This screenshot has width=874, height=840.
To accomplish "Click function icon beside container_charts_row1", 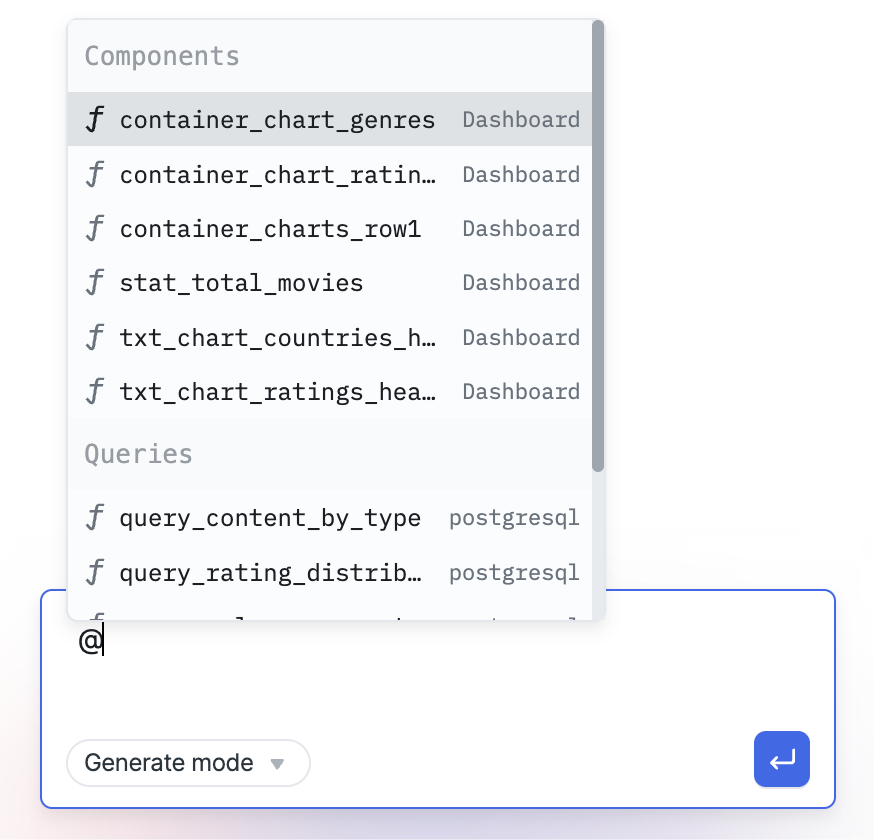I will tap(95, 229).
